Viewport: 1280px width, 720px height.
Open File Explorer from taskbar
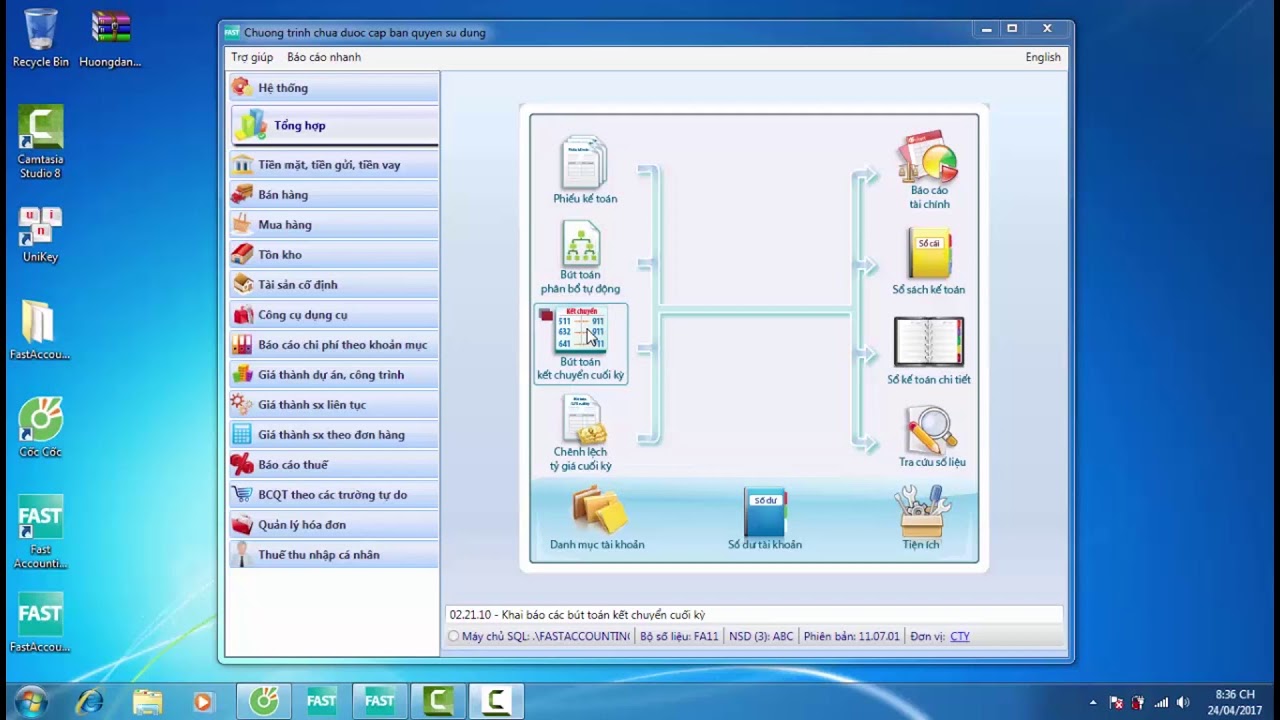(147, 702)
